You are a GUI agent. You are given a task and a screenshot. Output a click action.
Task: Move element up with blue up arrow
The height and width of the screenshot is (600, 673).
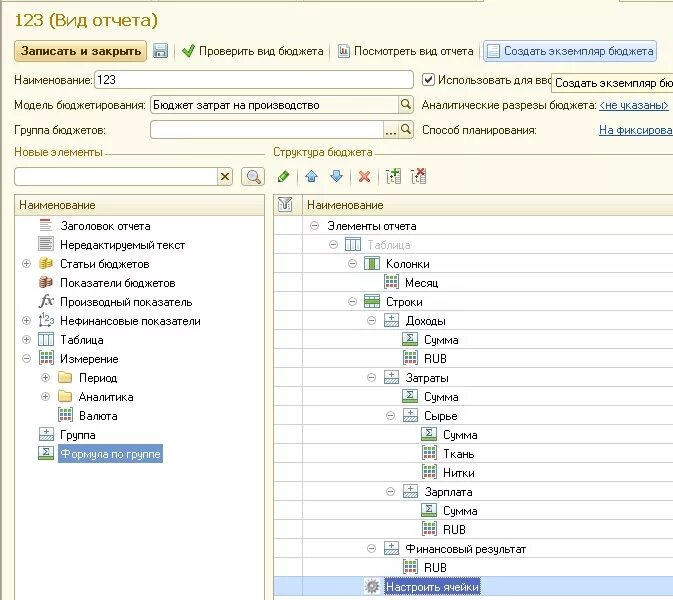click(312, 176)
